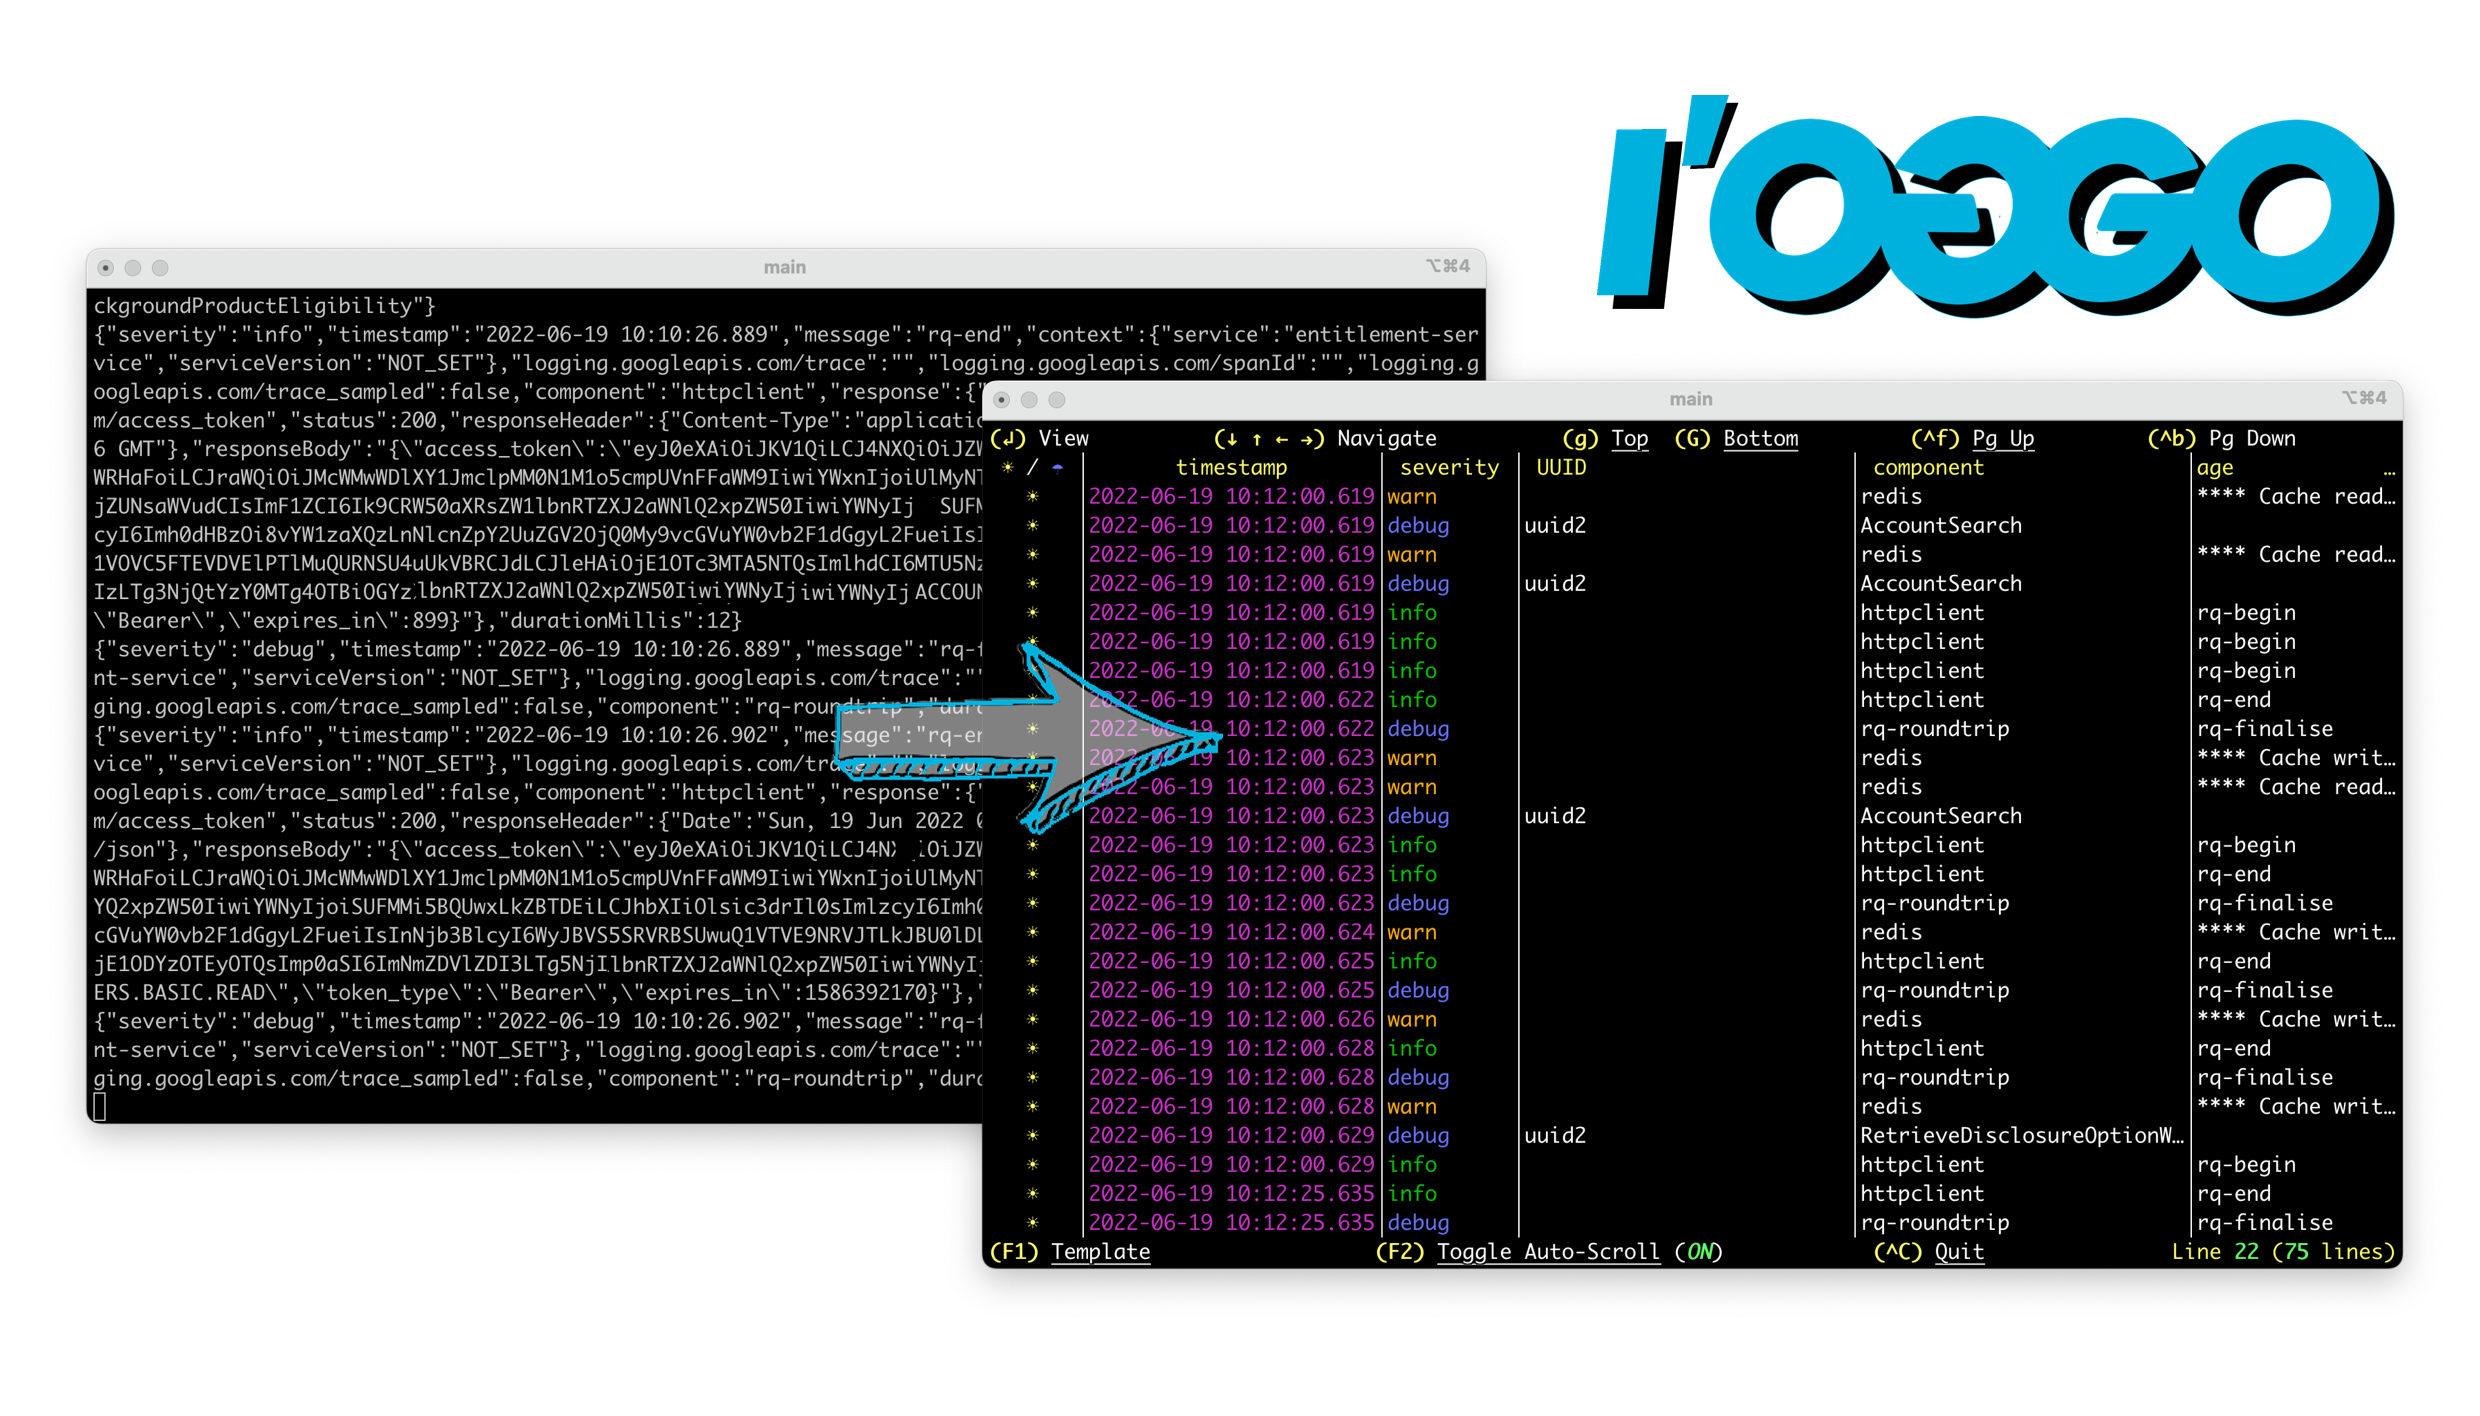
Task: Click the Auto-Scroll ON status indicator
Action: pos(1699,1251)
